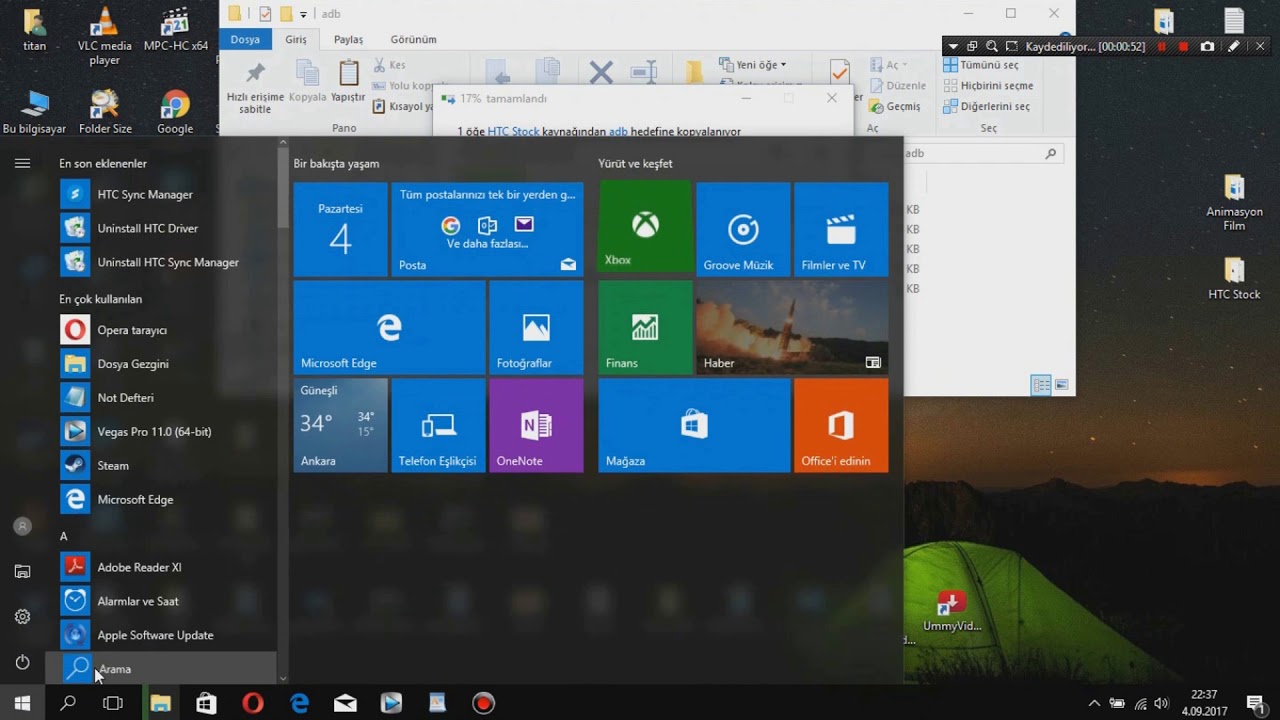Open the Pazartesi 4 calendar tile
This screenshot has width=1280, height=720.
tap(340, 229)
